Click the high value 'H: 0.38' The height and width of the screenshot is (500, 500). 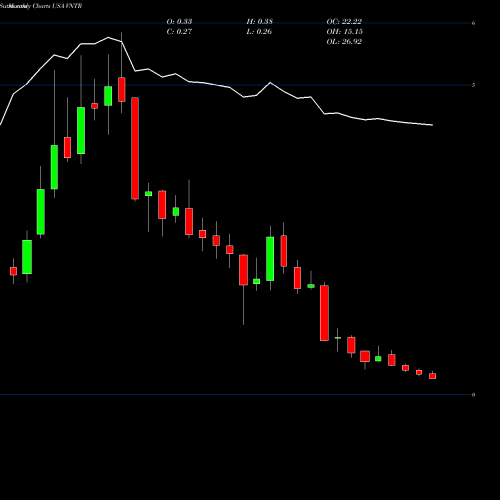pos(260,22)
